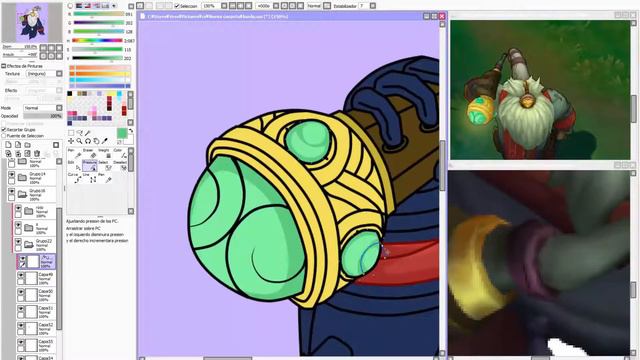Image resolution: width=640 pixels, height=360 pixels.
Task: Hide the Grupo22 folder layer
Action: pyautogui.click(x=18, y=242)
